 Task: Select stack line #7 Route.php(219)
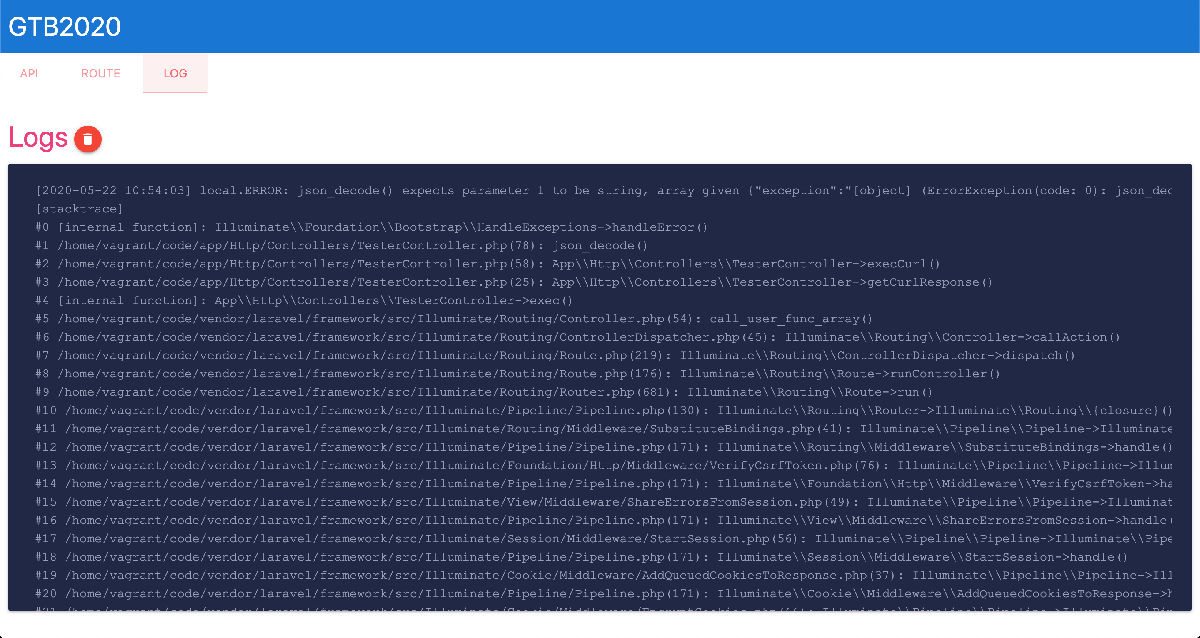pos(555,355)
